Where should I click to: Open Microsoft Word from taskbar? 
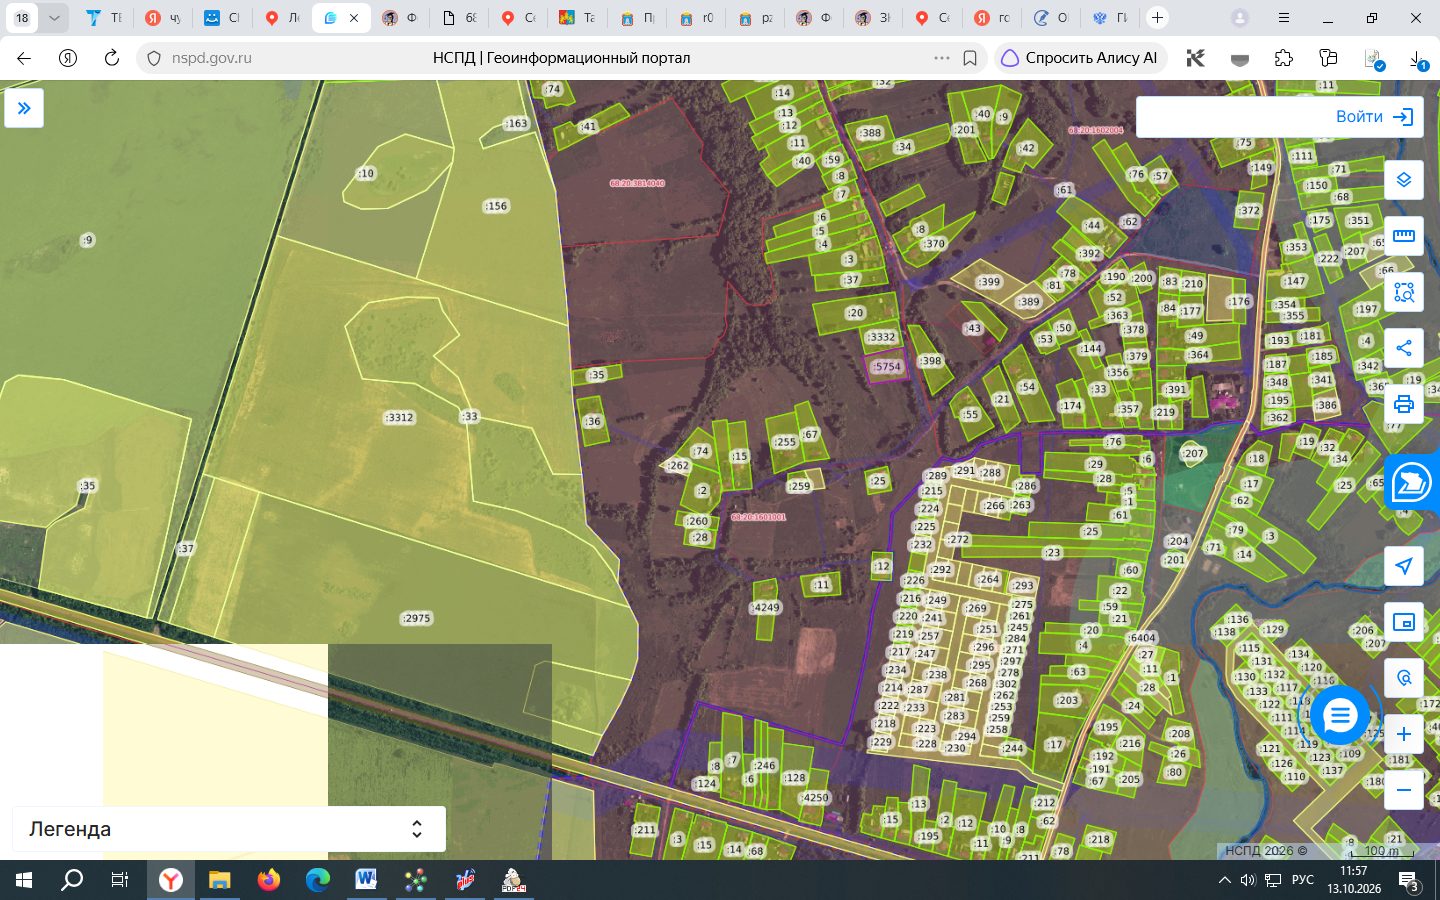tap(366, 880)
